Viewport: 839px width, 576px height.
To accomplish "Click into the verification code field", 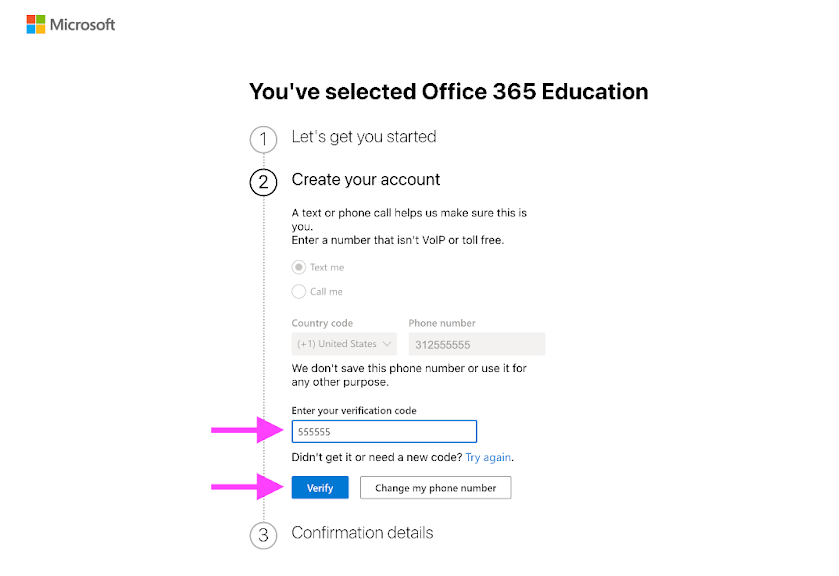I will tap(384, 431).
